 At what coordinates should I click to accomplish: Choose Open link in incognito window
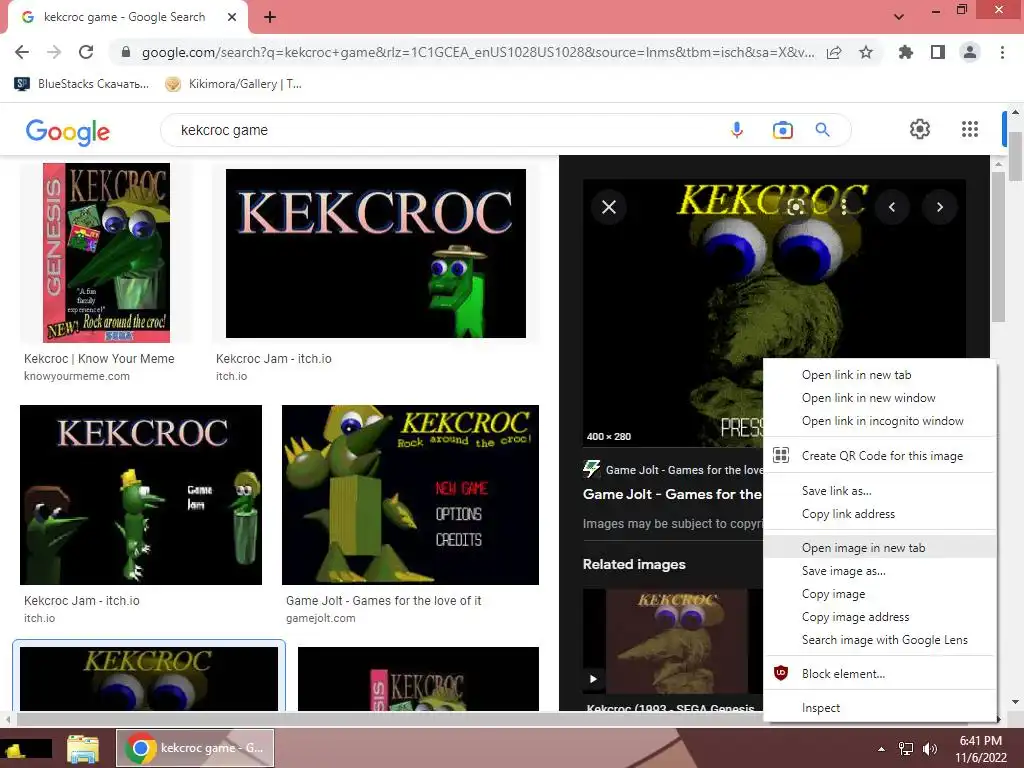[880, 421]
